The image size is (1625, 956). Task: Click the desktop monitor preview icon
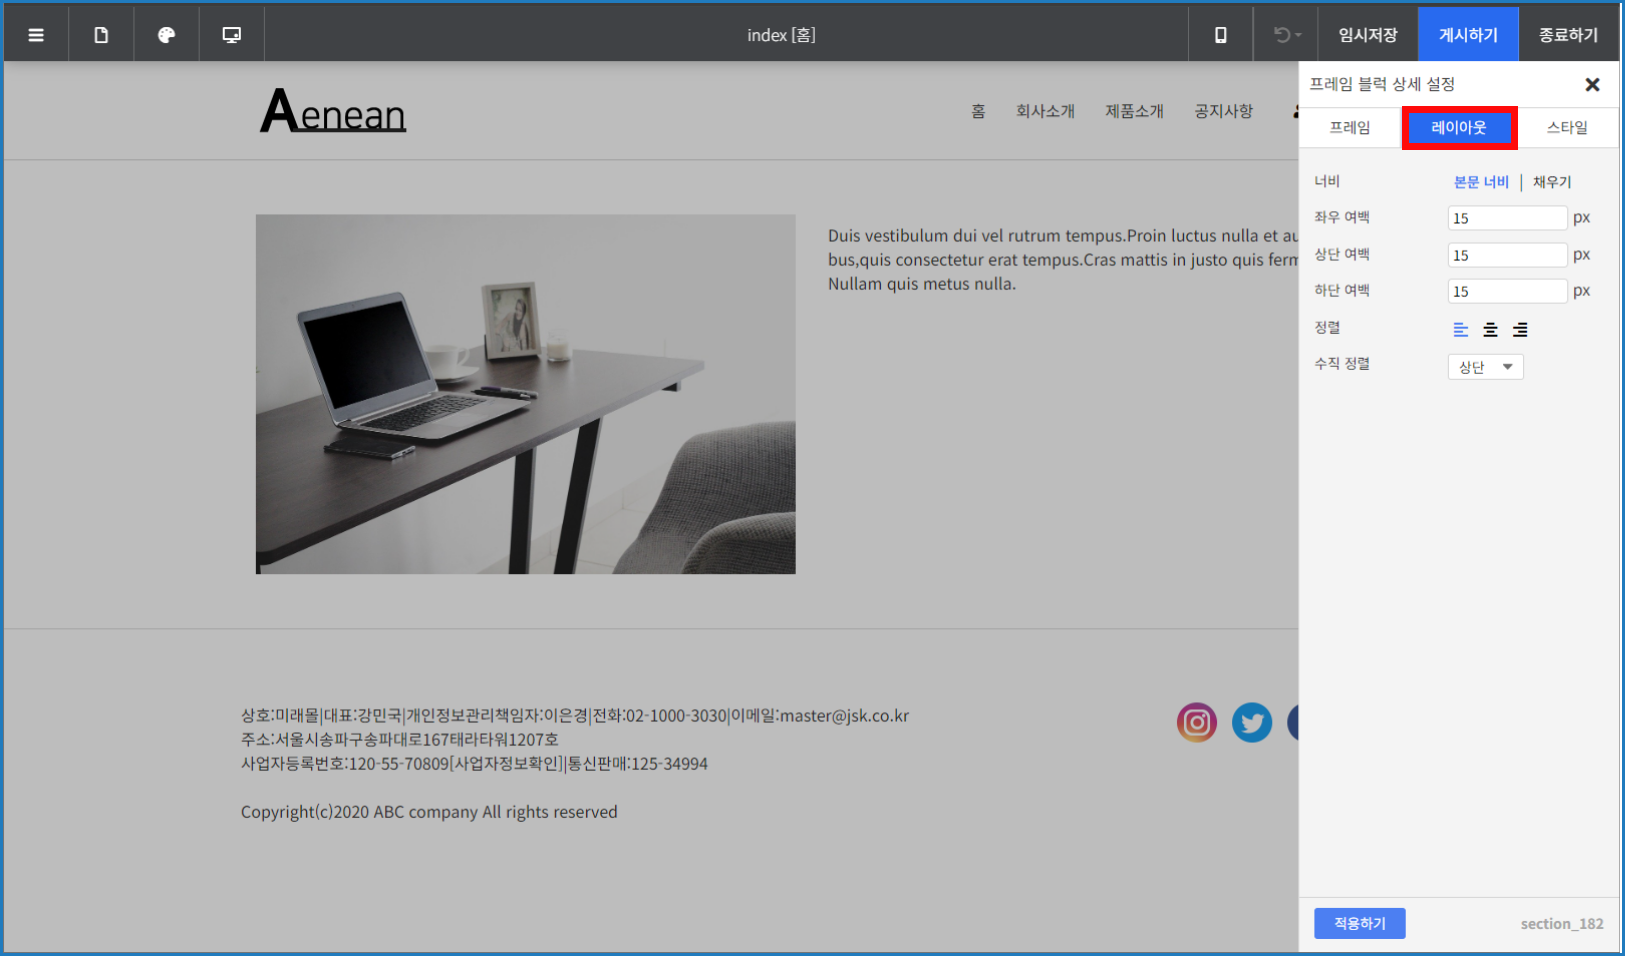point(231,35)
